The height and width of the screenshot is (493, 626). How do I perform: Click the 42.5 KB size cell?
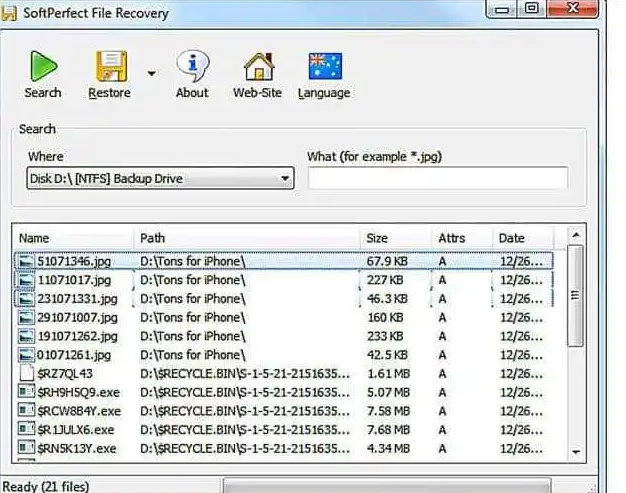[387, 355]
